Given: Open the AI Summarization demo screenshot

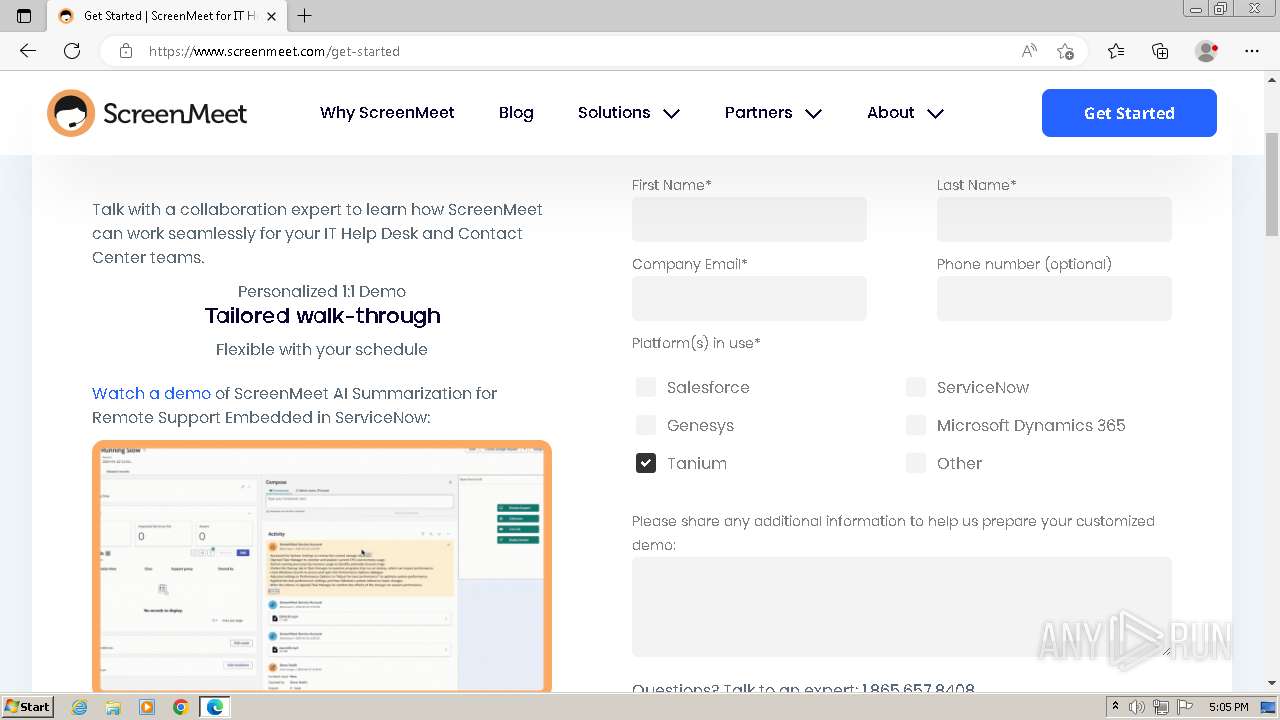Looking at the screenshot, I should click(x=322, y=566).
